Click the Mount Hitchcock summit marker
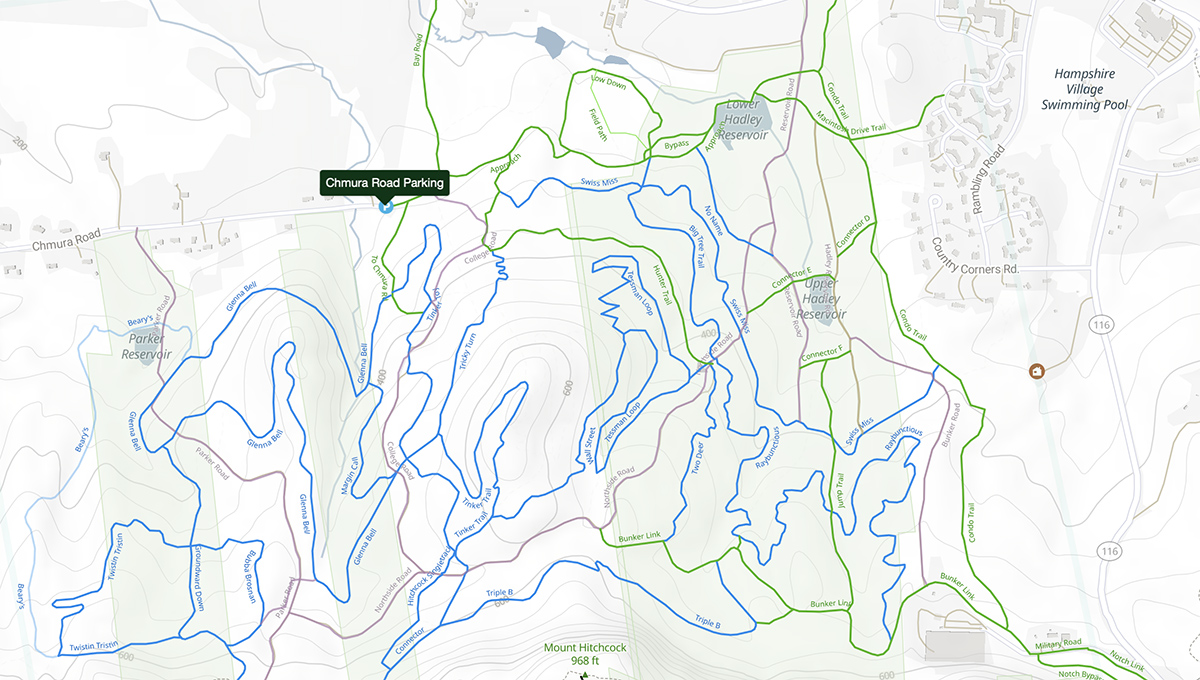 pos(584,675)
